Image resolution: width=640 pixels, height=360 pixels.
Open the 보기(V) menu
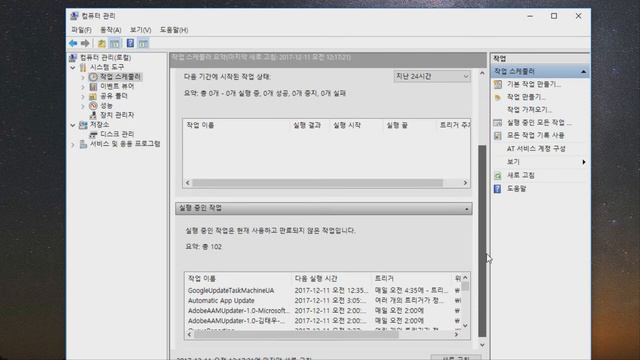pos(140,30)
